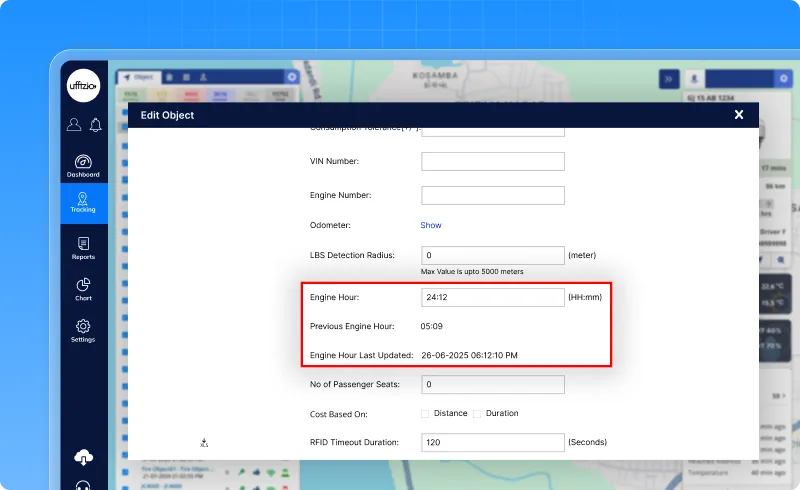This screenshot has width=800, height=490.
Task: Click the Uffizio logo
Action: pos(83,86)
